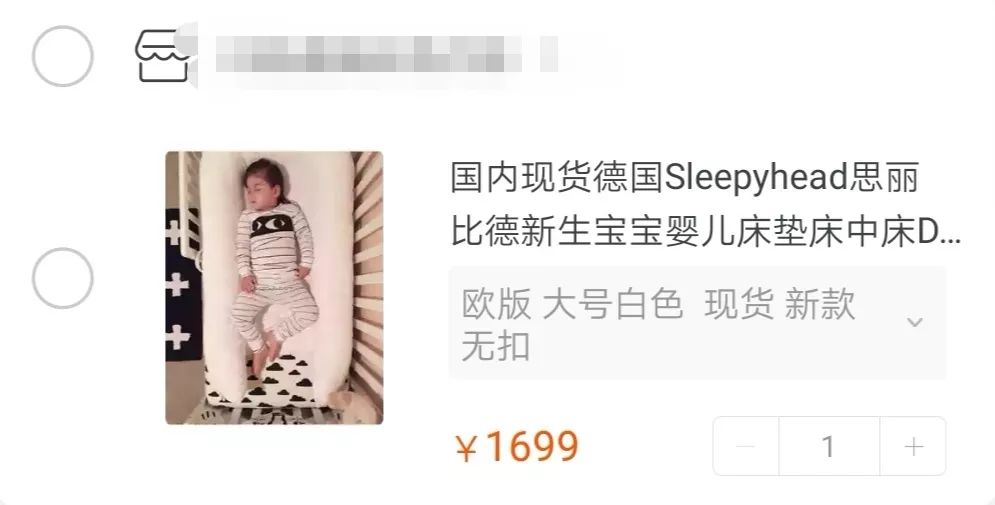Viewport: 995px width, 505px height.
Task: Click the 无扣 option text in variant box
Action: tap(496, 346)
